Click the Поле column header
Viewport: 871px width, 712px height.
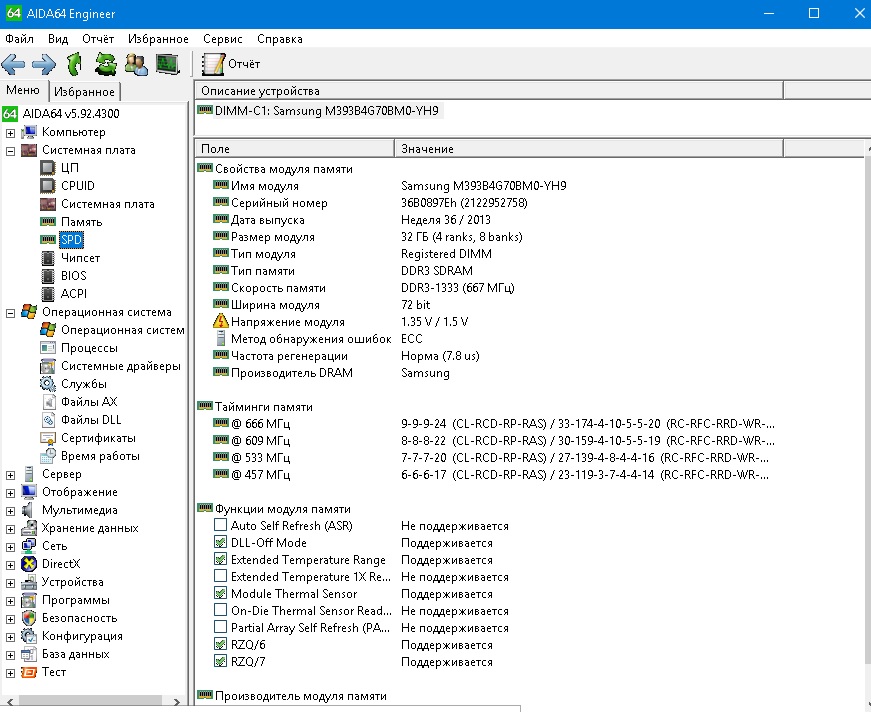coord(294,149)
